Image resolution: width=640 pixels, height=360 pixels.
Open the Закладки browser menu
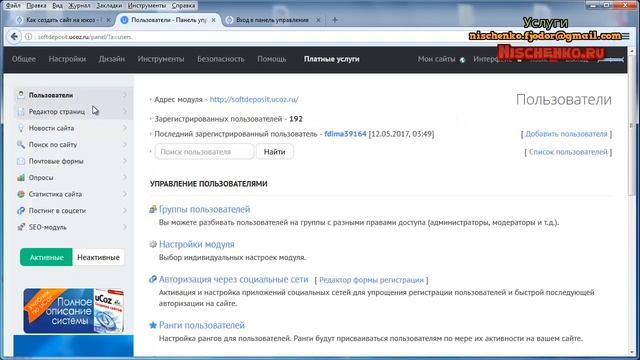click(109, 5)
